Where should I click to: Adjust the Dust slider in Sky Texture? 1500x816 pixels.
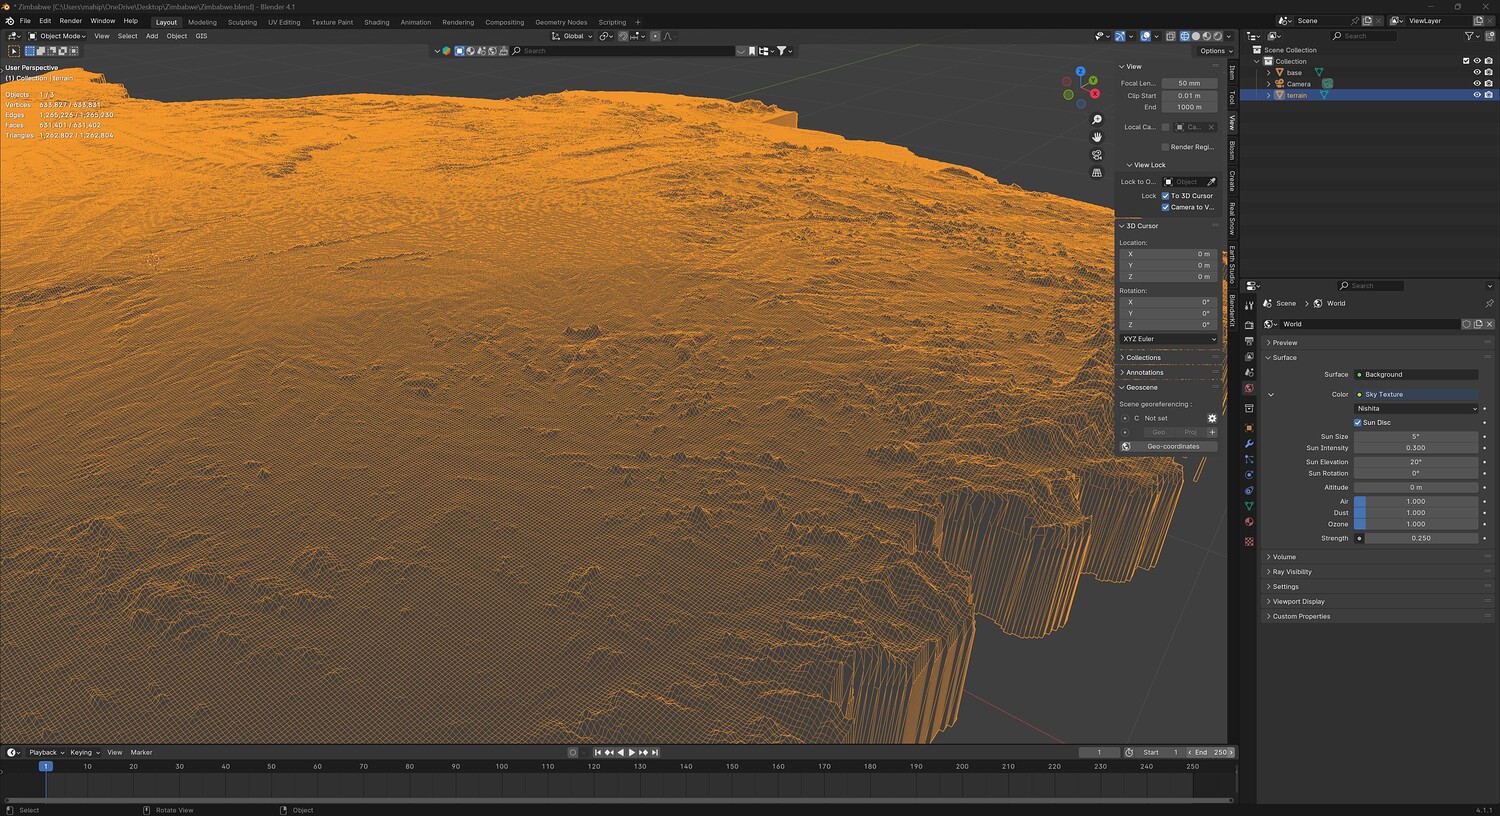click(x=1416, y=513)
